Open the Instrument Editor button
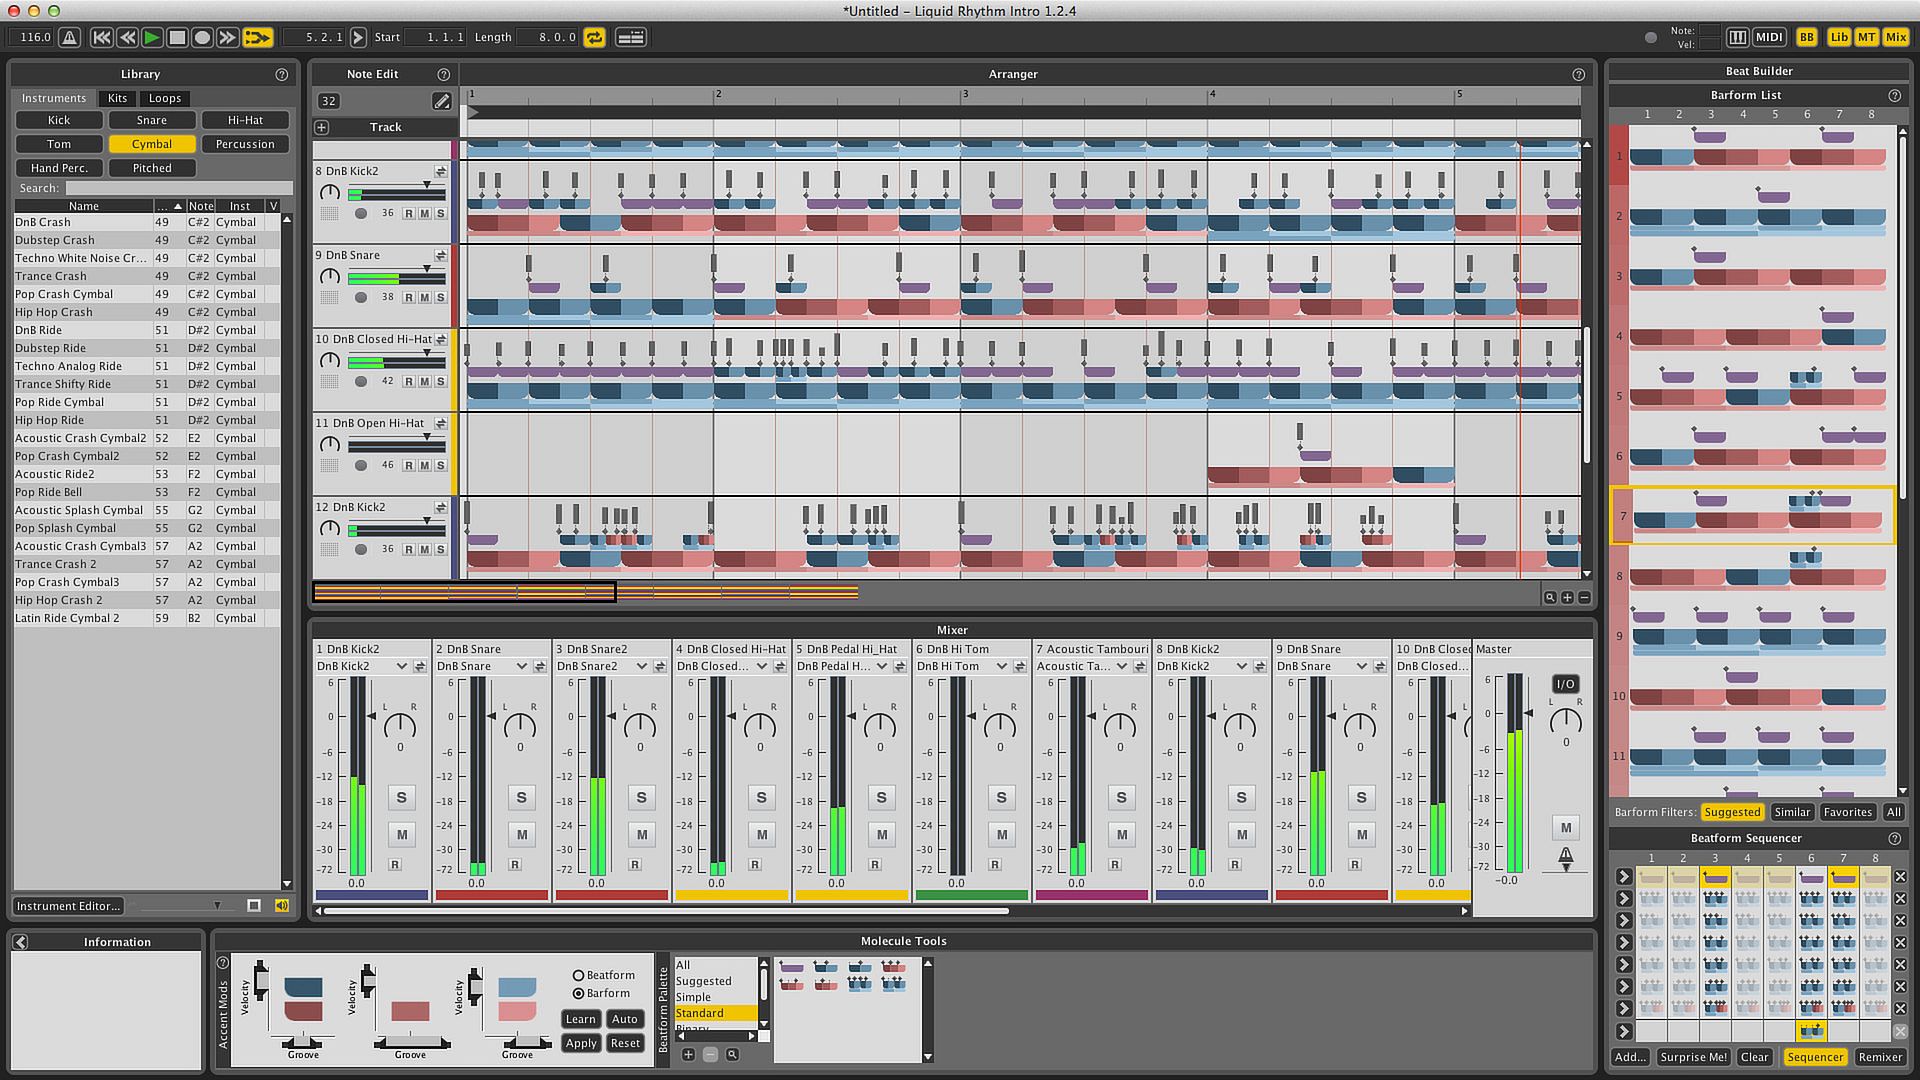The height and width of the screenshot is (1080, 1920). [x=68, y=906]
